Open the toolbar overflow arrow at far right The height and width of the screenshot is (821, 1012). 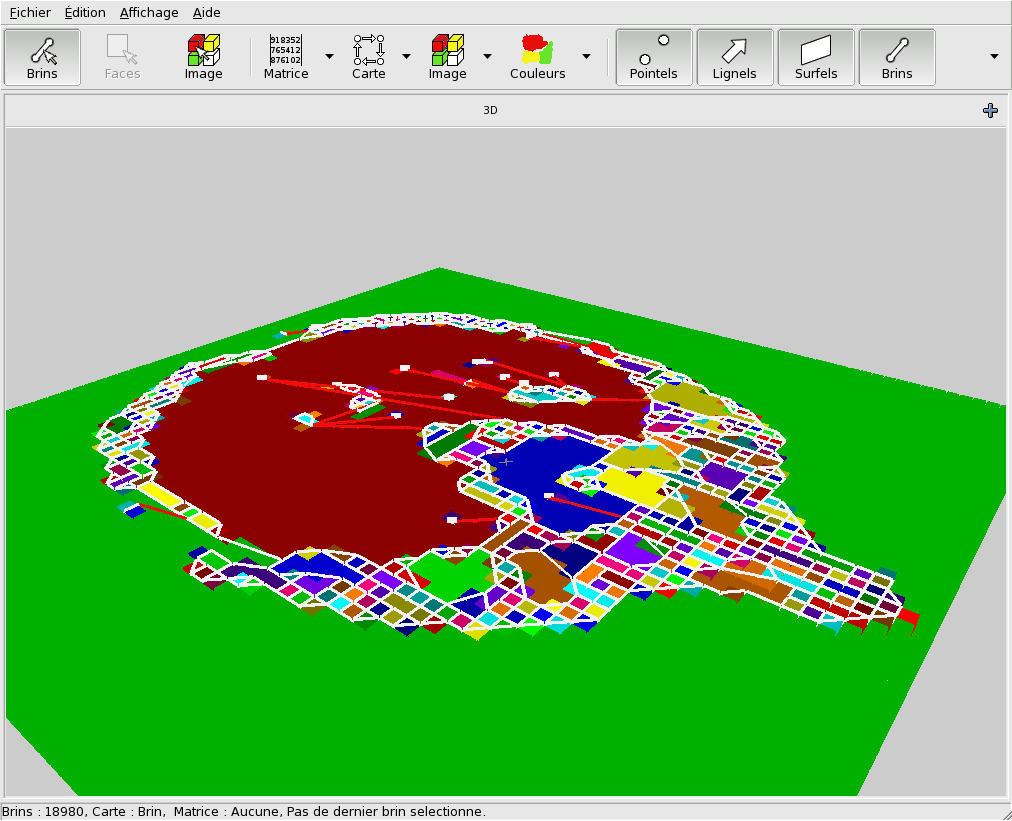(994, 56)
